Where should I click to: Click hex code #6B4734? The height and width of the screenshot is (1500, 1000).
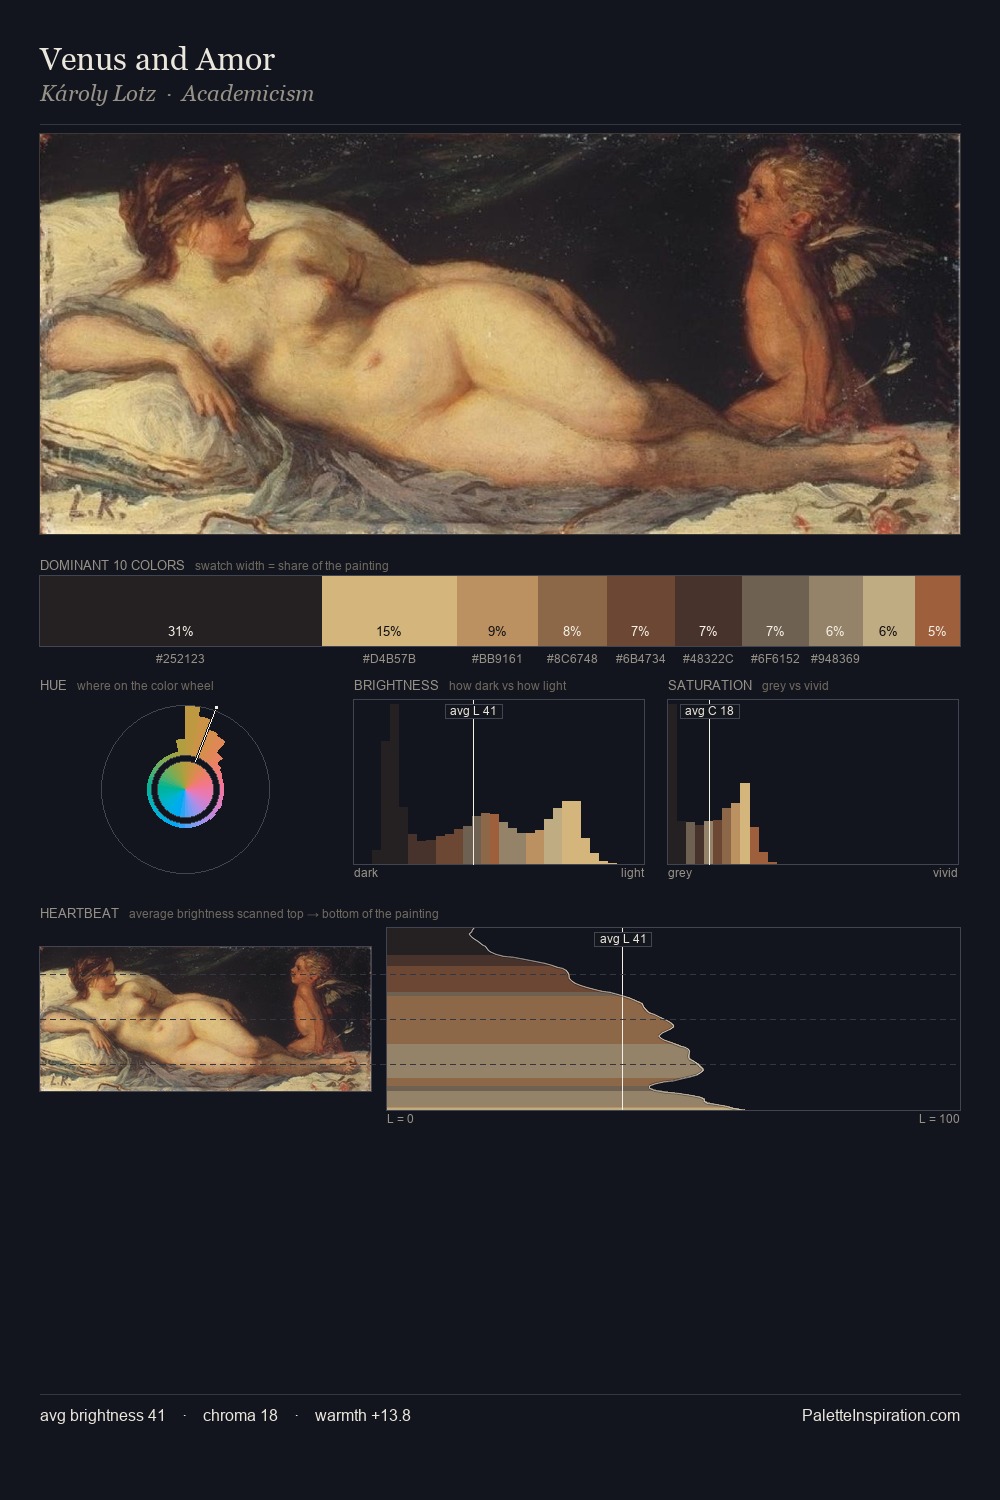tap(640, 659)
